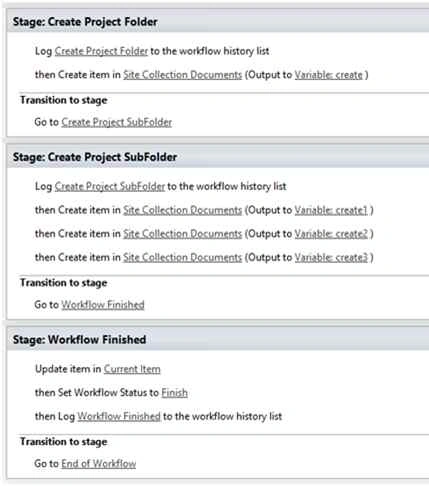The image size is (429, 486).
Task: Select the Variable: create2 link
Action: pos(331,234)
